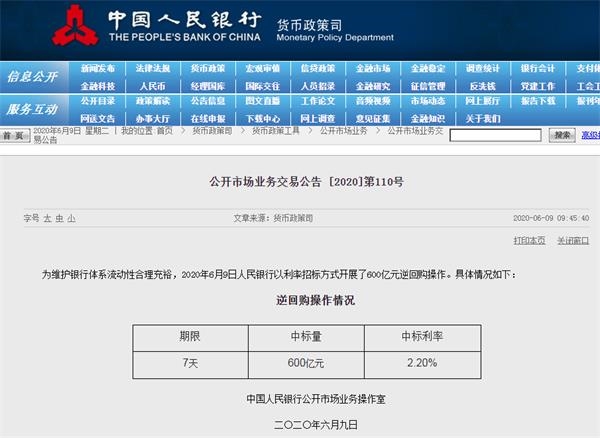This screenshot has height=438, width=600.
Task: Click the 中标利率 table header cell
Action: click(x=423, y=338)
